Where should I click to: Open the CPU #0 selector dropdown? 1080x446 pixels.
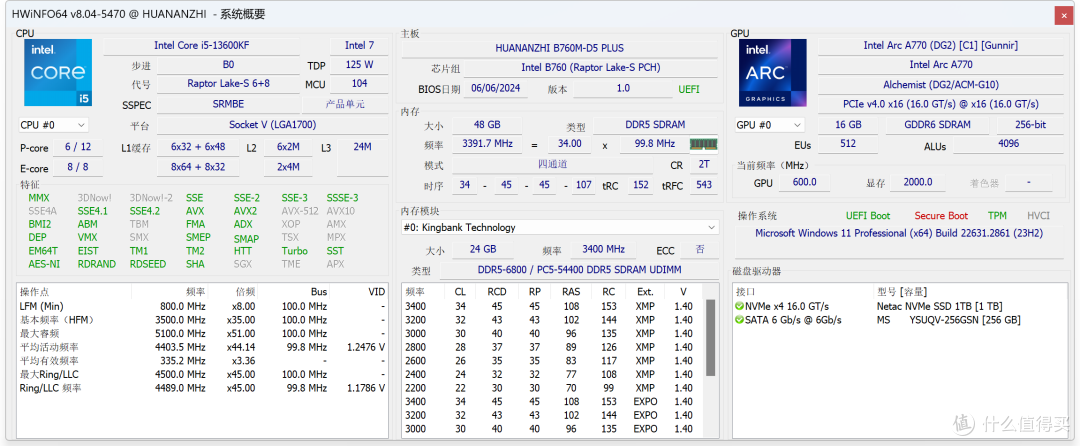click(x=54, y=125)
